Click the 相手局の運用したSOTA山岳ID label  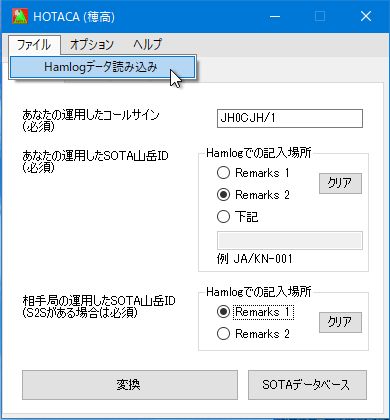point(99,307)
